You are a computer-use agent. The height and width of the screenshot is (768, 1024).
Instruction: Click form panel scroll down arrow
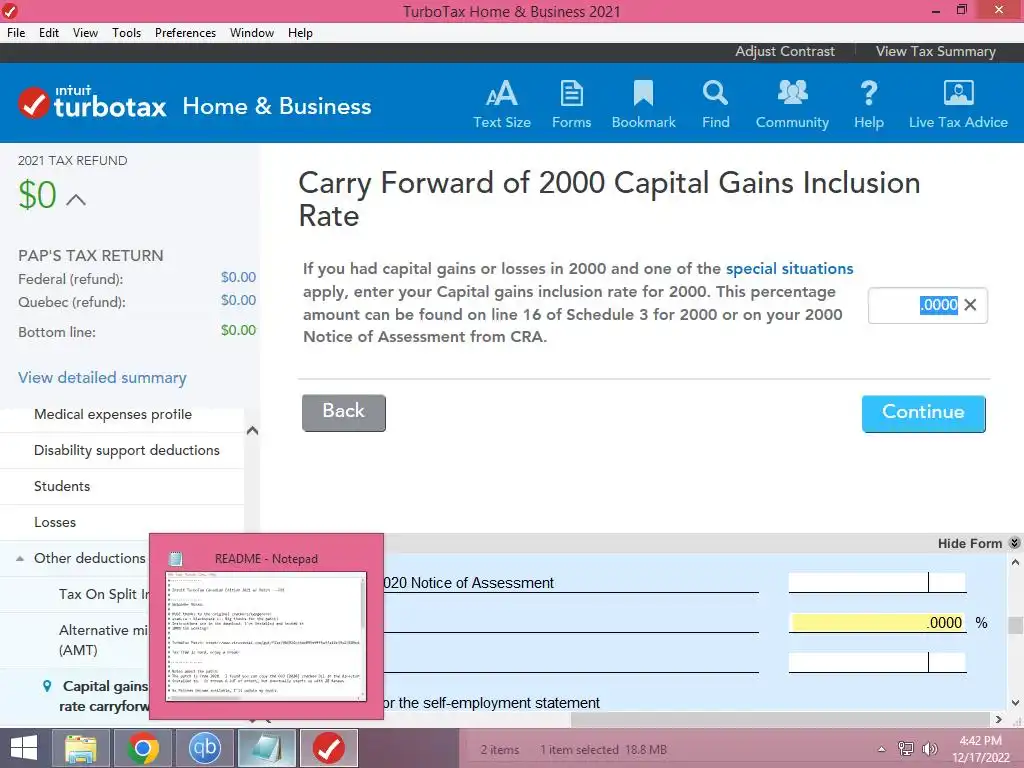1015,703
